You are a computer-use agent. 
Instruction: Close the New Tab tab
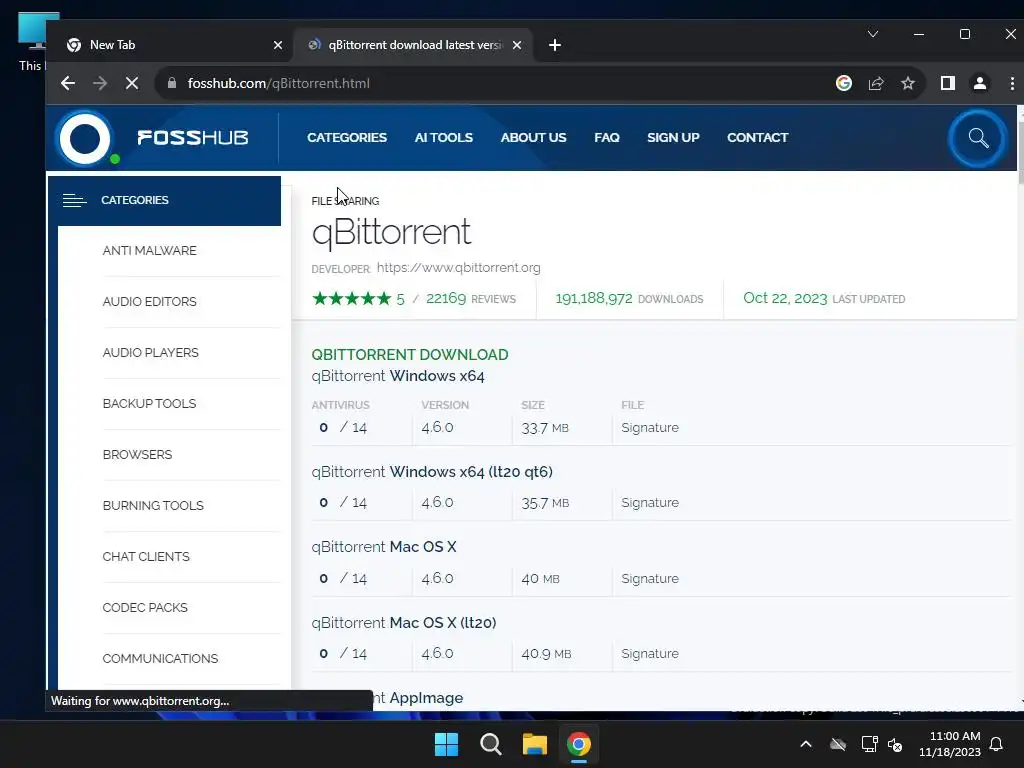tap(278, 45)
